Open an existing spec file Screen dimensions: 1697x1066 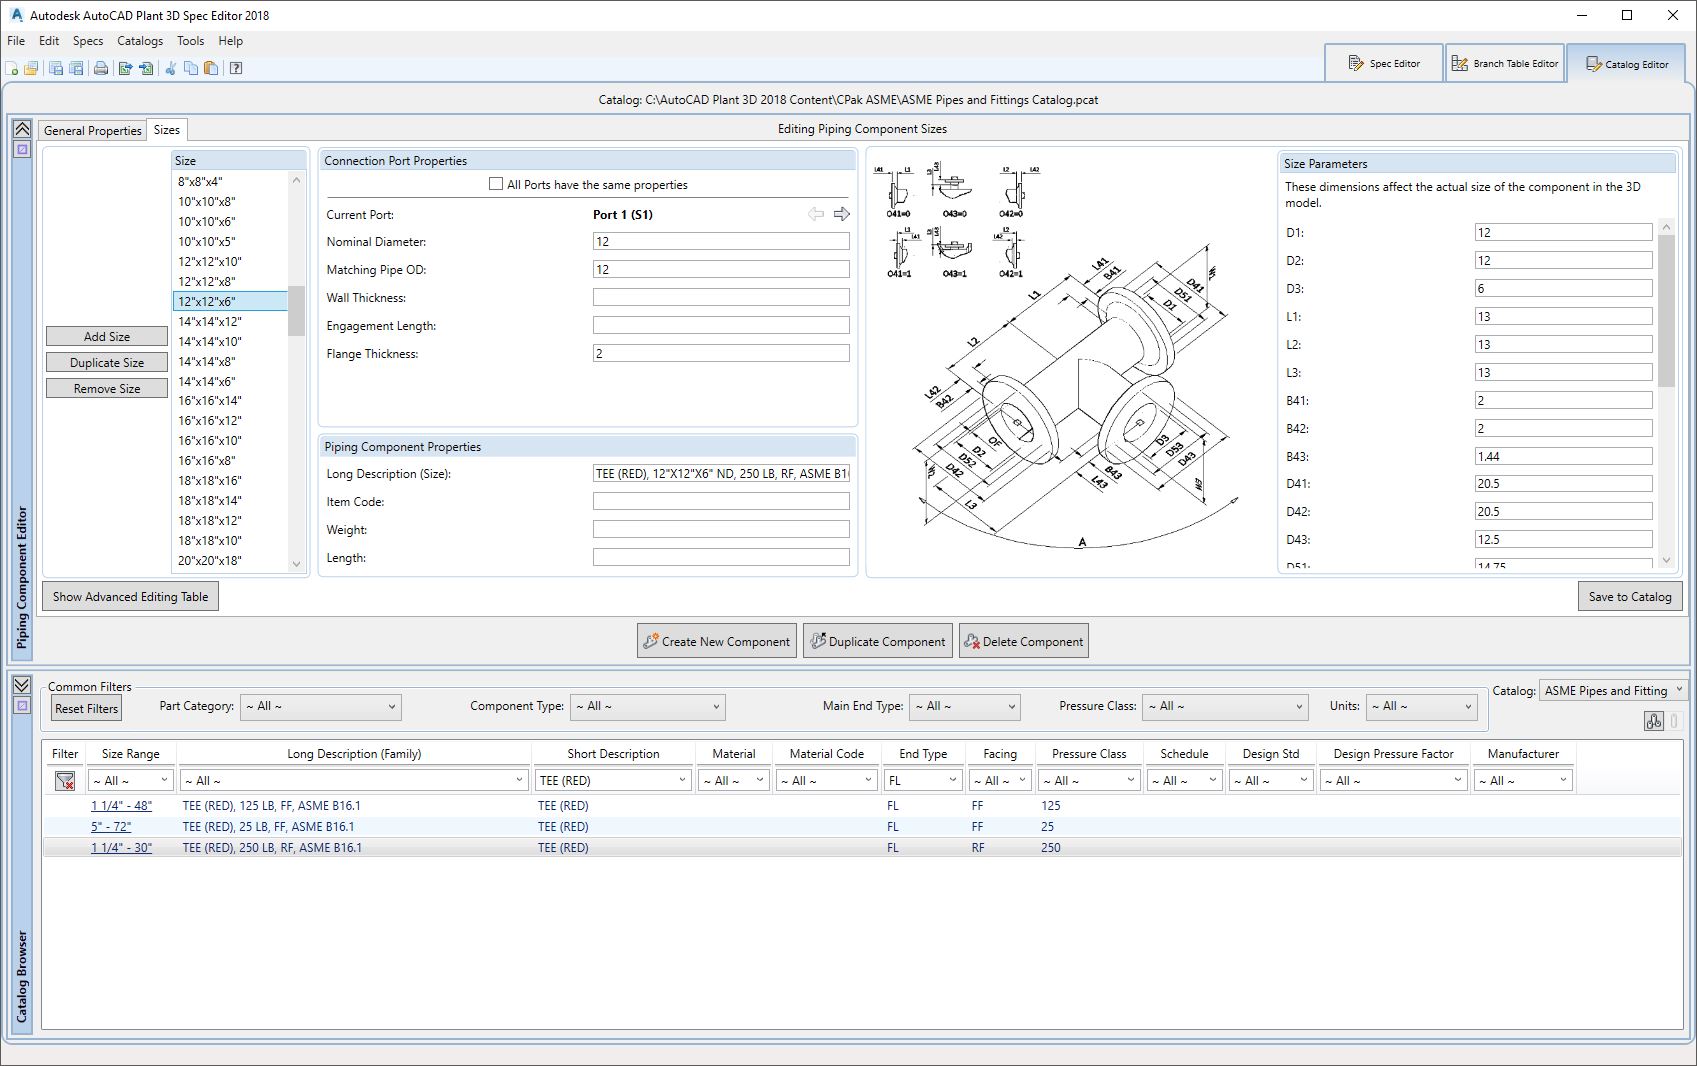[x=31, y=68]
